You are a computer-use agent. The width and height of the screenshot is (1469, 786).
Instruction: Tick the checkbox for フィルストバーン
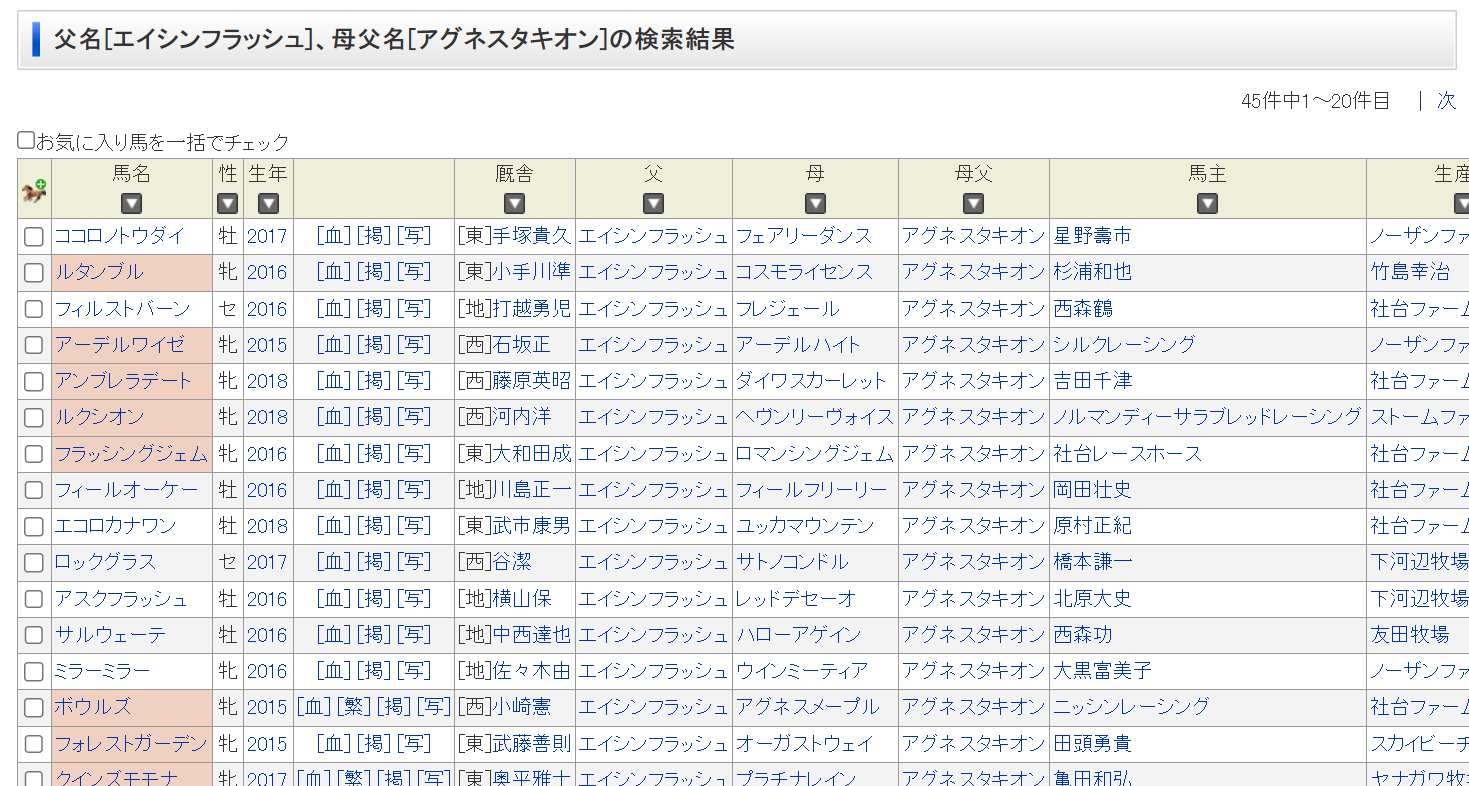(x=34, y=309)
